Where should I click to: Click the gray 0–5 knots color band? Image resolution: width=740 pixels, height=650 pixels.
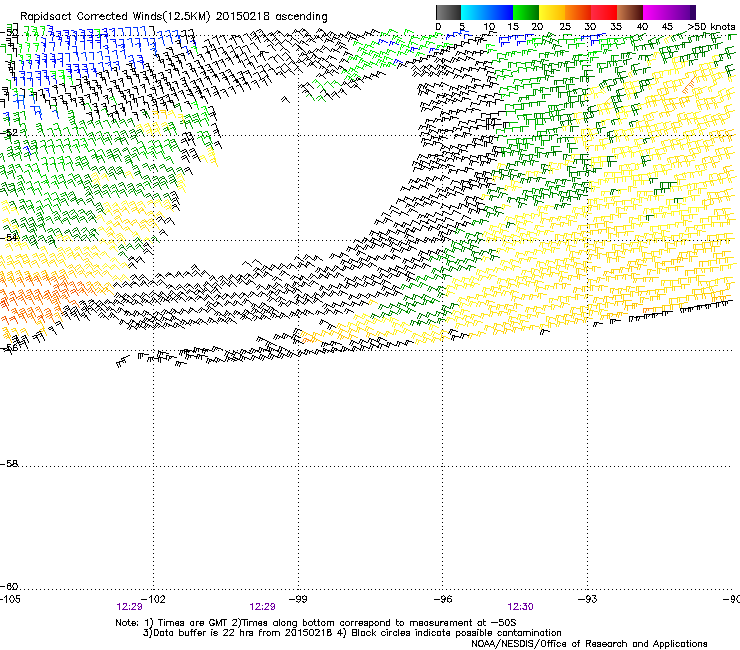tap(448, 12)
